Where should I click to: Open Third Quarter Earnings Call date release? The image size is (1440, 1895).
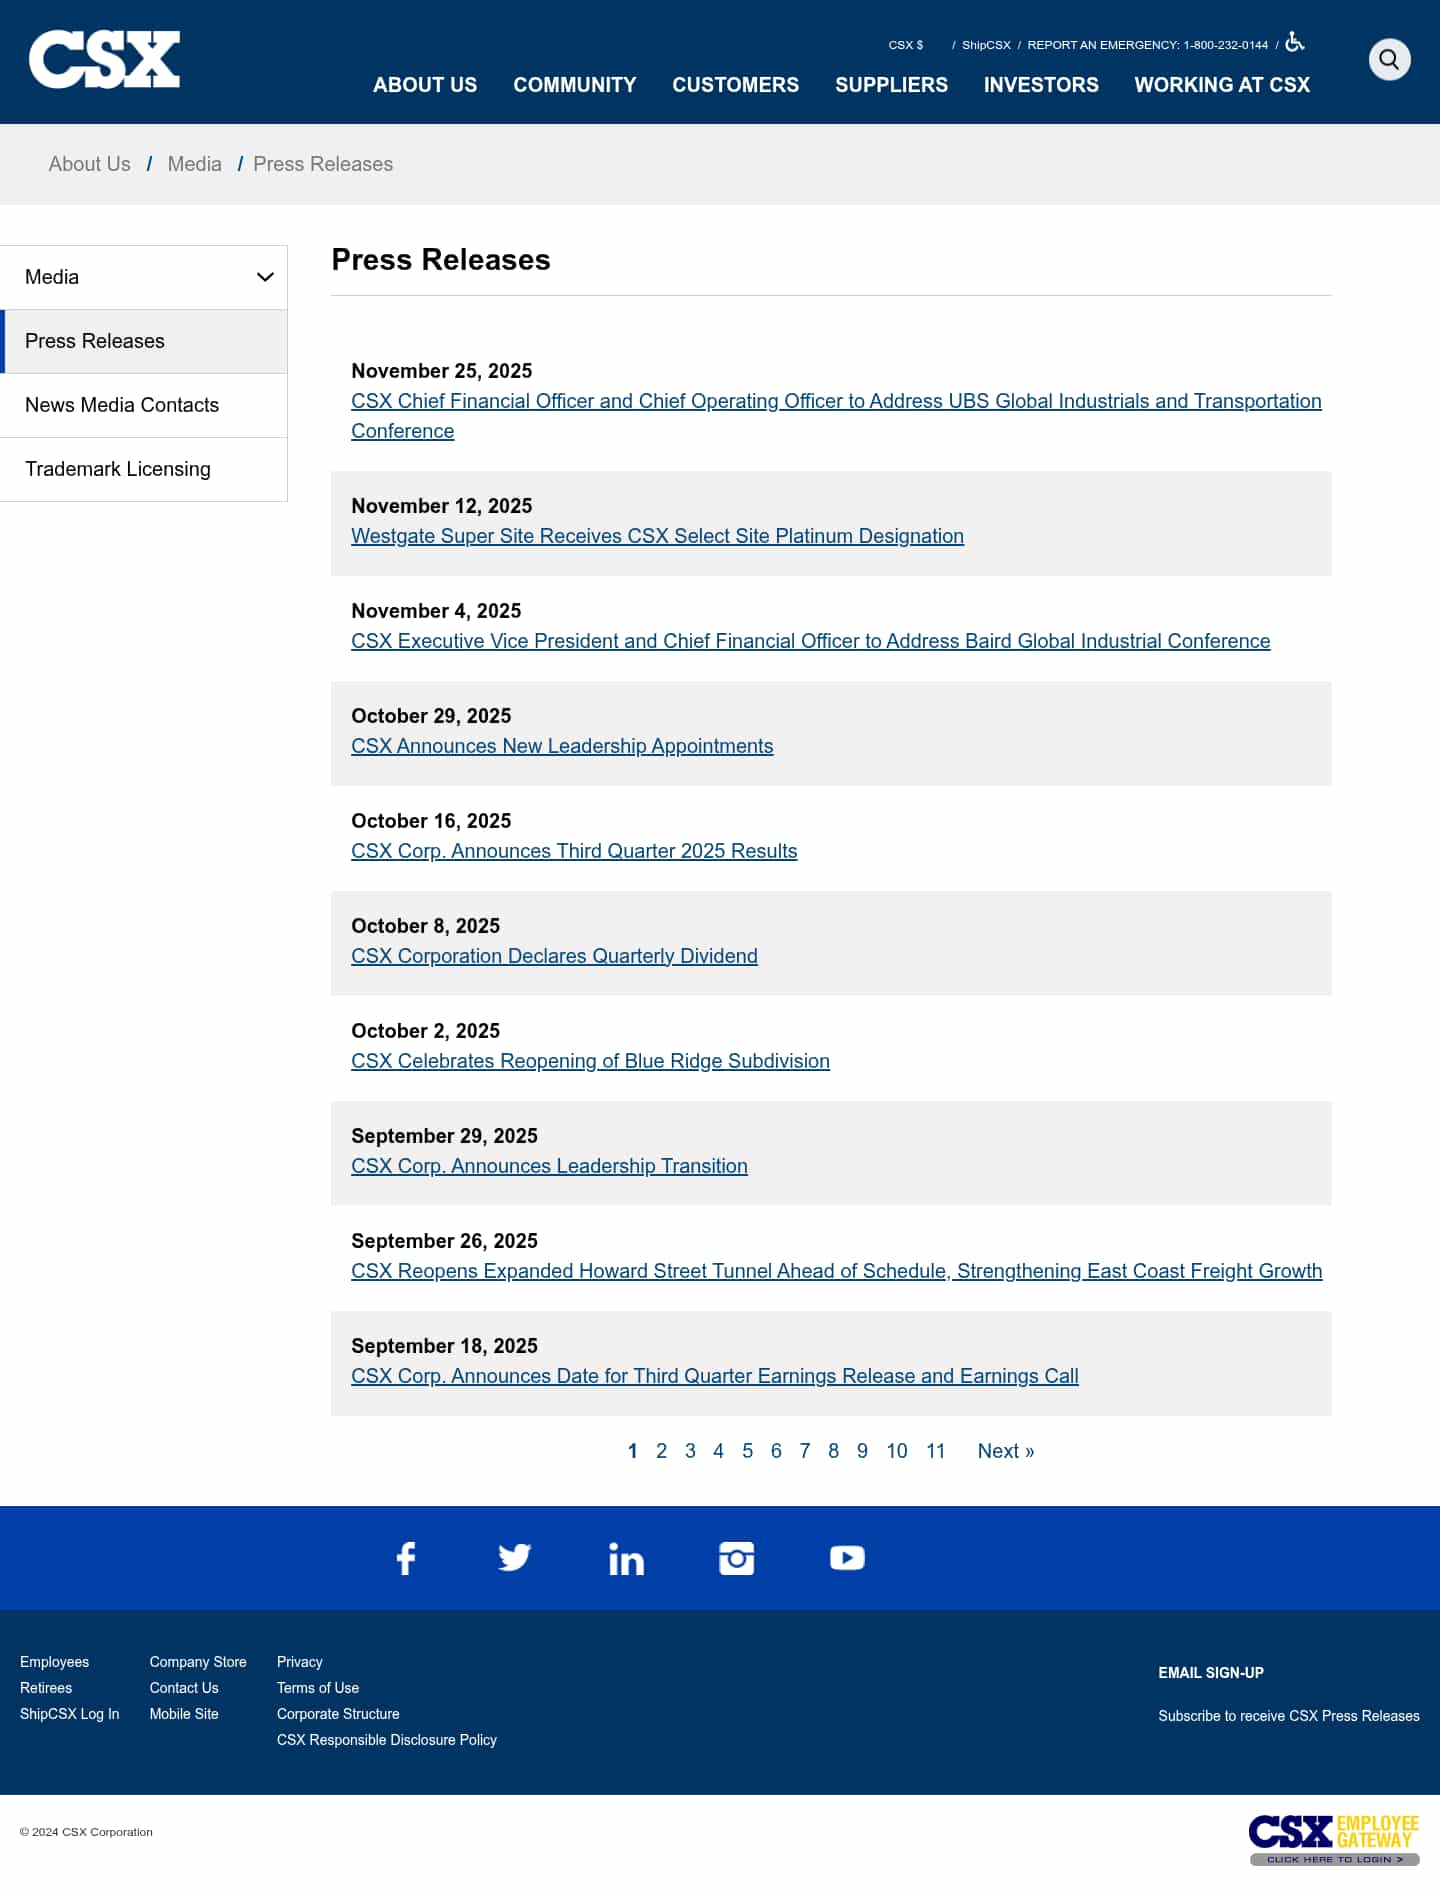coord(715,1376)
